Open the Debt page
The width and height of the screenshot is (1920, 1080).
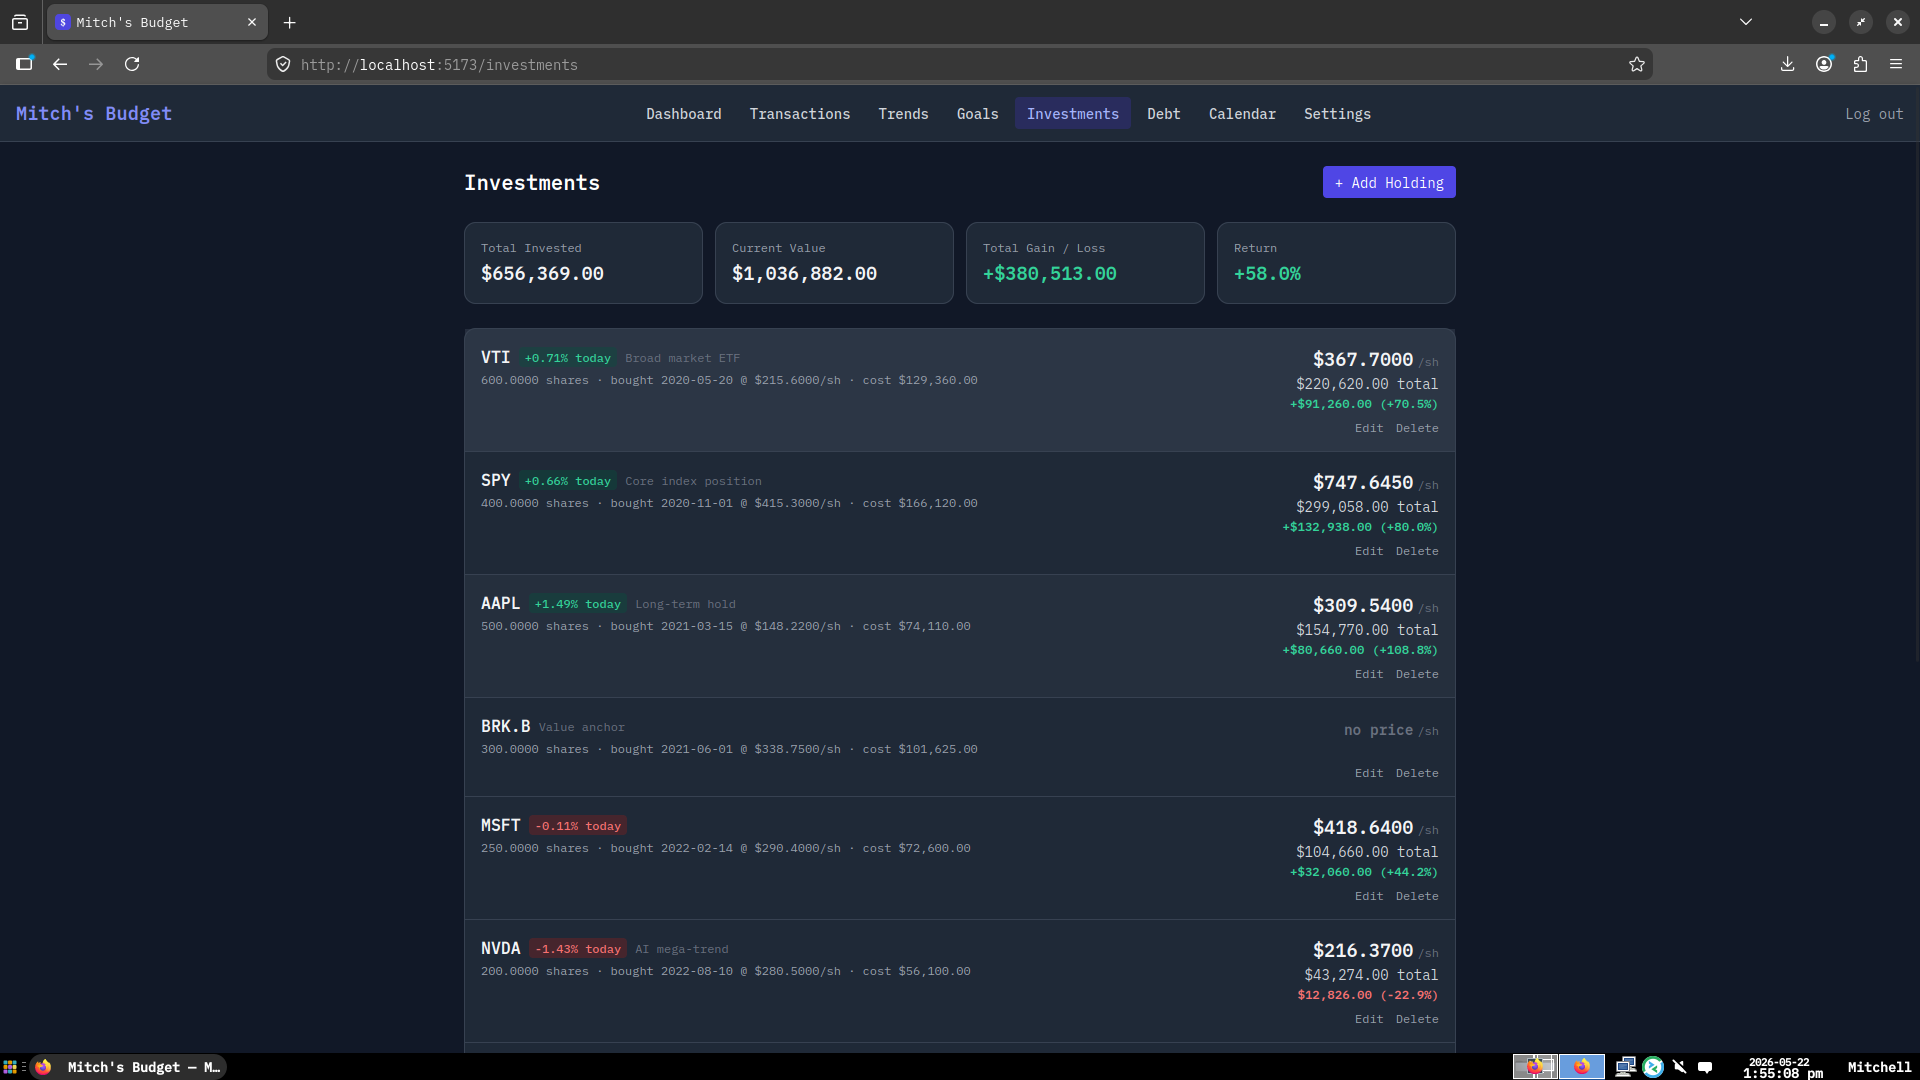pos(1164,114)
